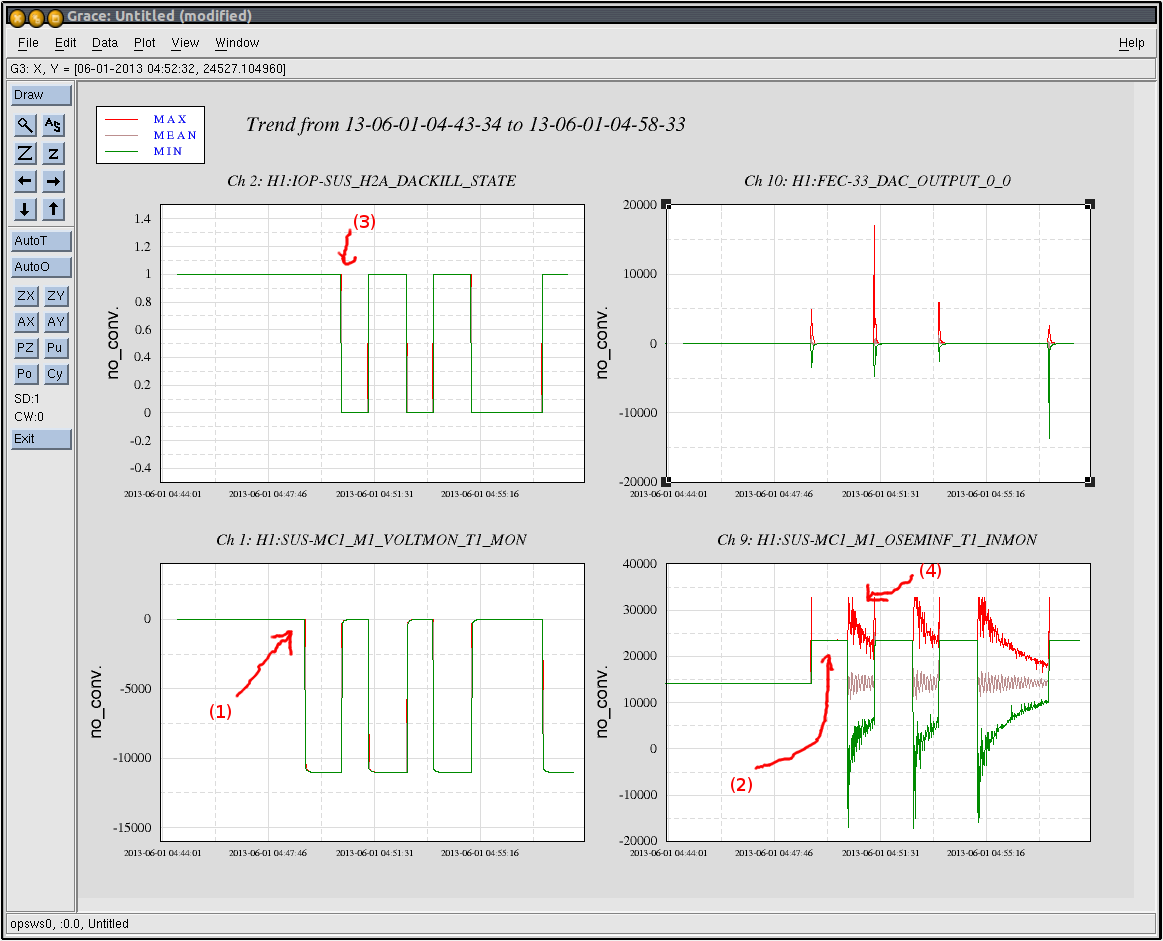The width and height of the screenshot is (1163, 941).
Task: Open the Data menu
Action: (x=105, y=43)
